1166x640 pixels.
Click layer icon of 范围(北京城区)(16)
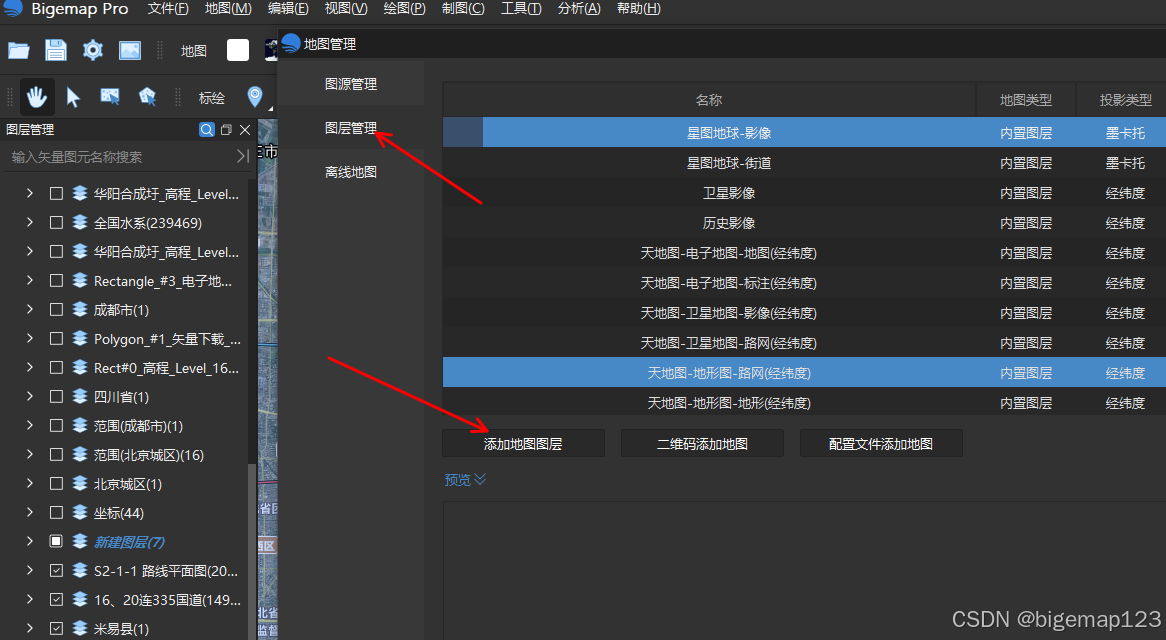pyautogui.click(x=80, y=454)
